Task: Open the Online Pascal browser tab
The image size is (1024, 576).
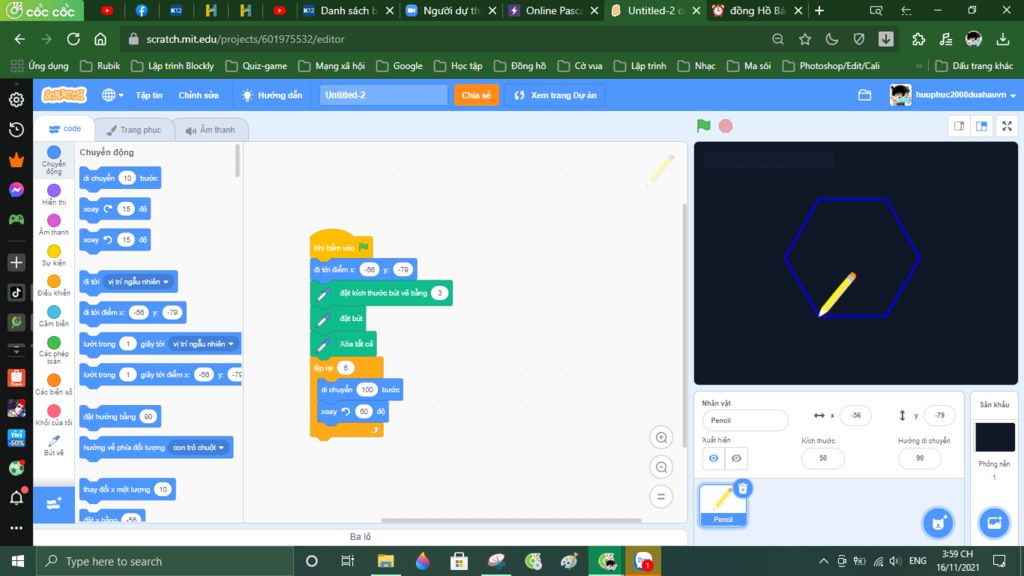Action: [554, 10]
